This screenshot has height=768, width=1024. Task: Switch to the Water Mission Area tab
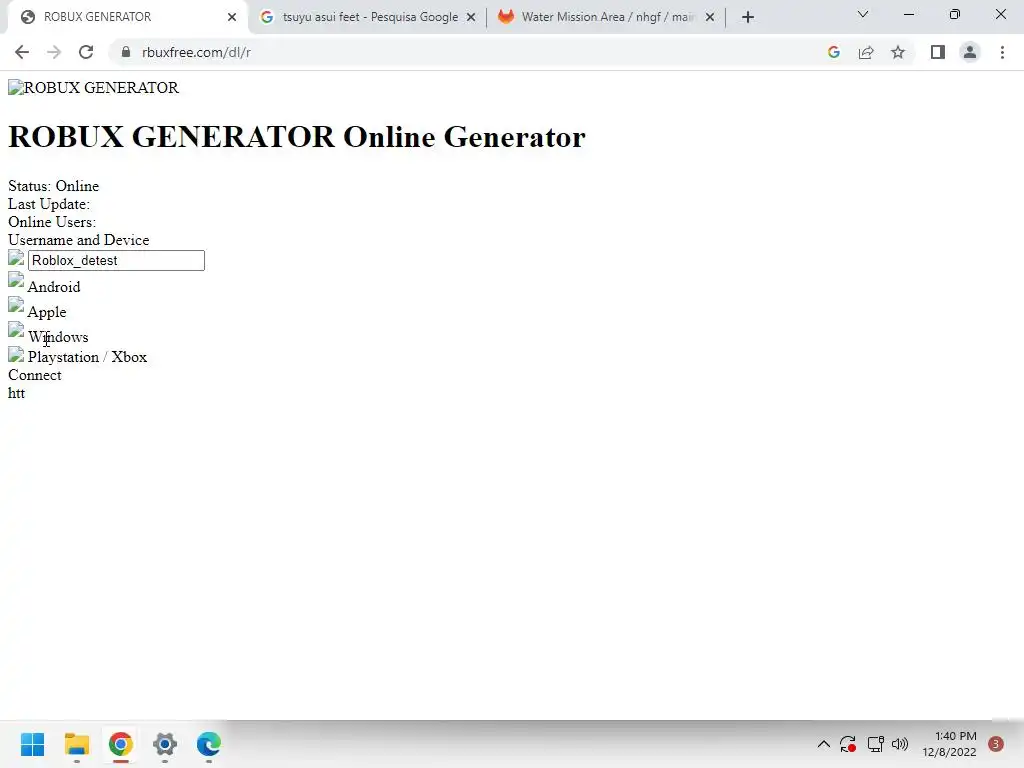tap(606, 17)
